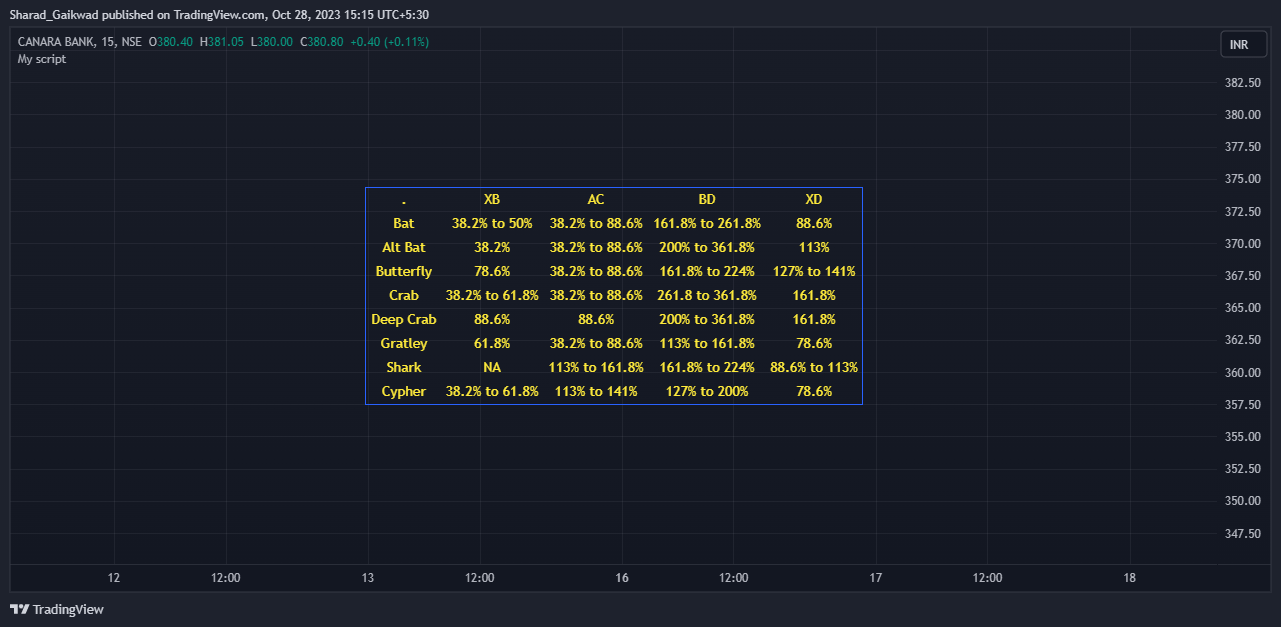
Task: Click the 375.00 price axis label
Action: 1243,179
